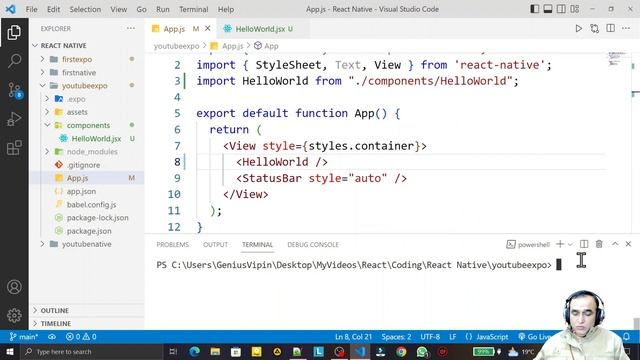Click Ln 8, Col 21 in status bar

[353, 337]
